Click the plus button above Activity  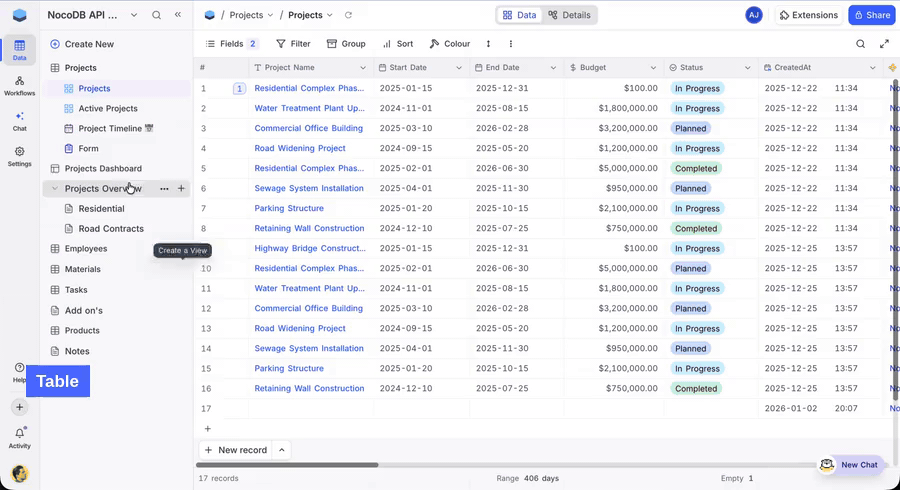(20, 407)
